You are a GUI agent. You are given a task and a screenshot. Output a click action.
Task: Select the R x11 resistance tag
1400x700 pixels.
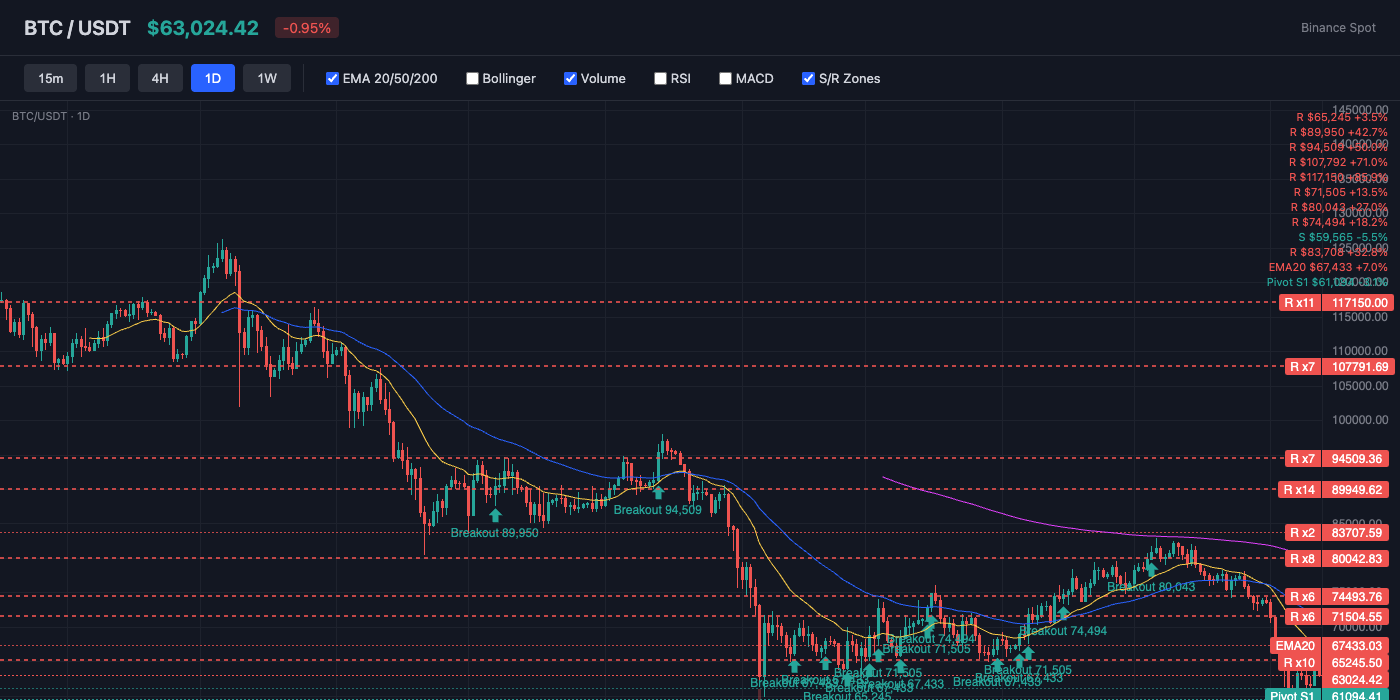[x=1299, y=302]
